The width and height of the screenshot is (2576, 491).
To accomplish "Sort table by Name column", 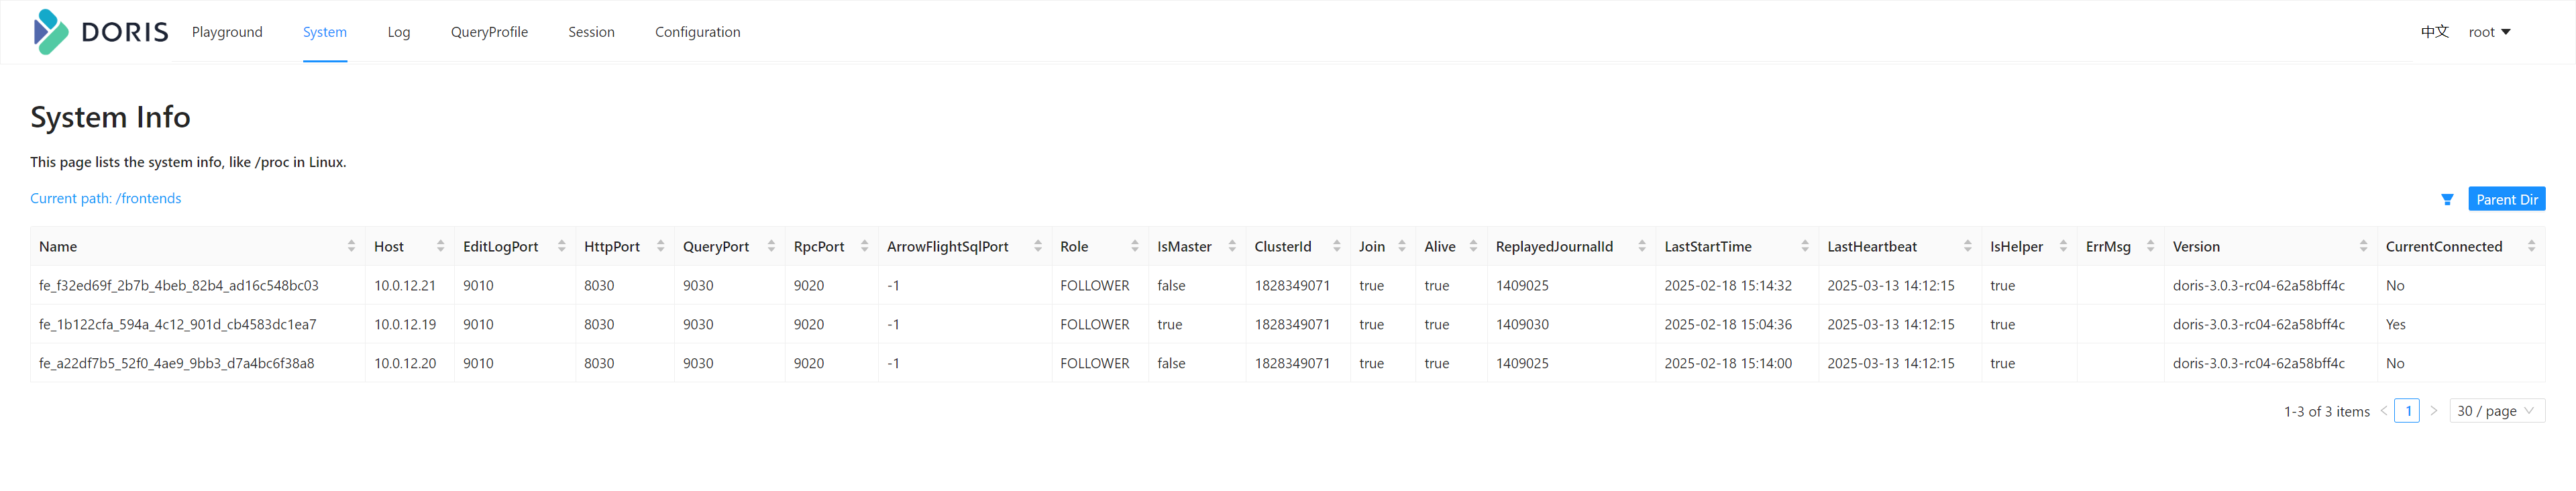I will tap(351, 246).
